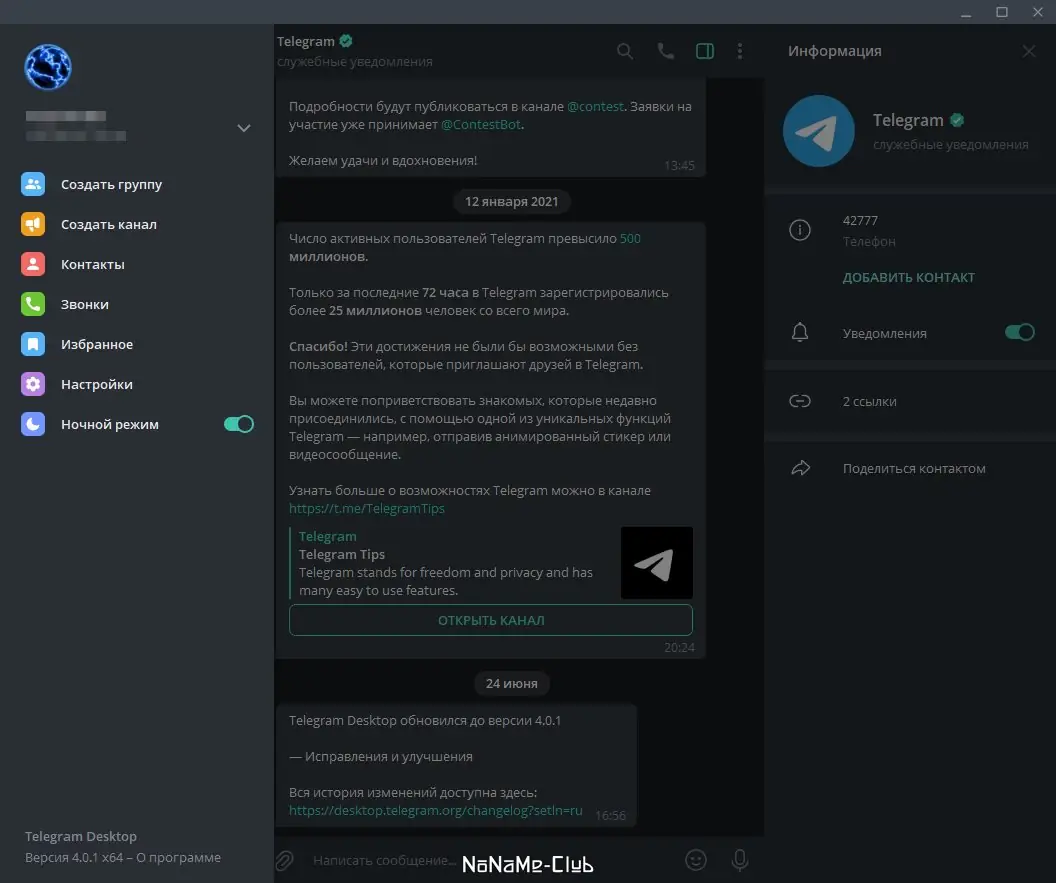Screen dimensions: 1056x883
Task: Click the Telegram logo avatar in info panel
Action: (x=818, y=131)
